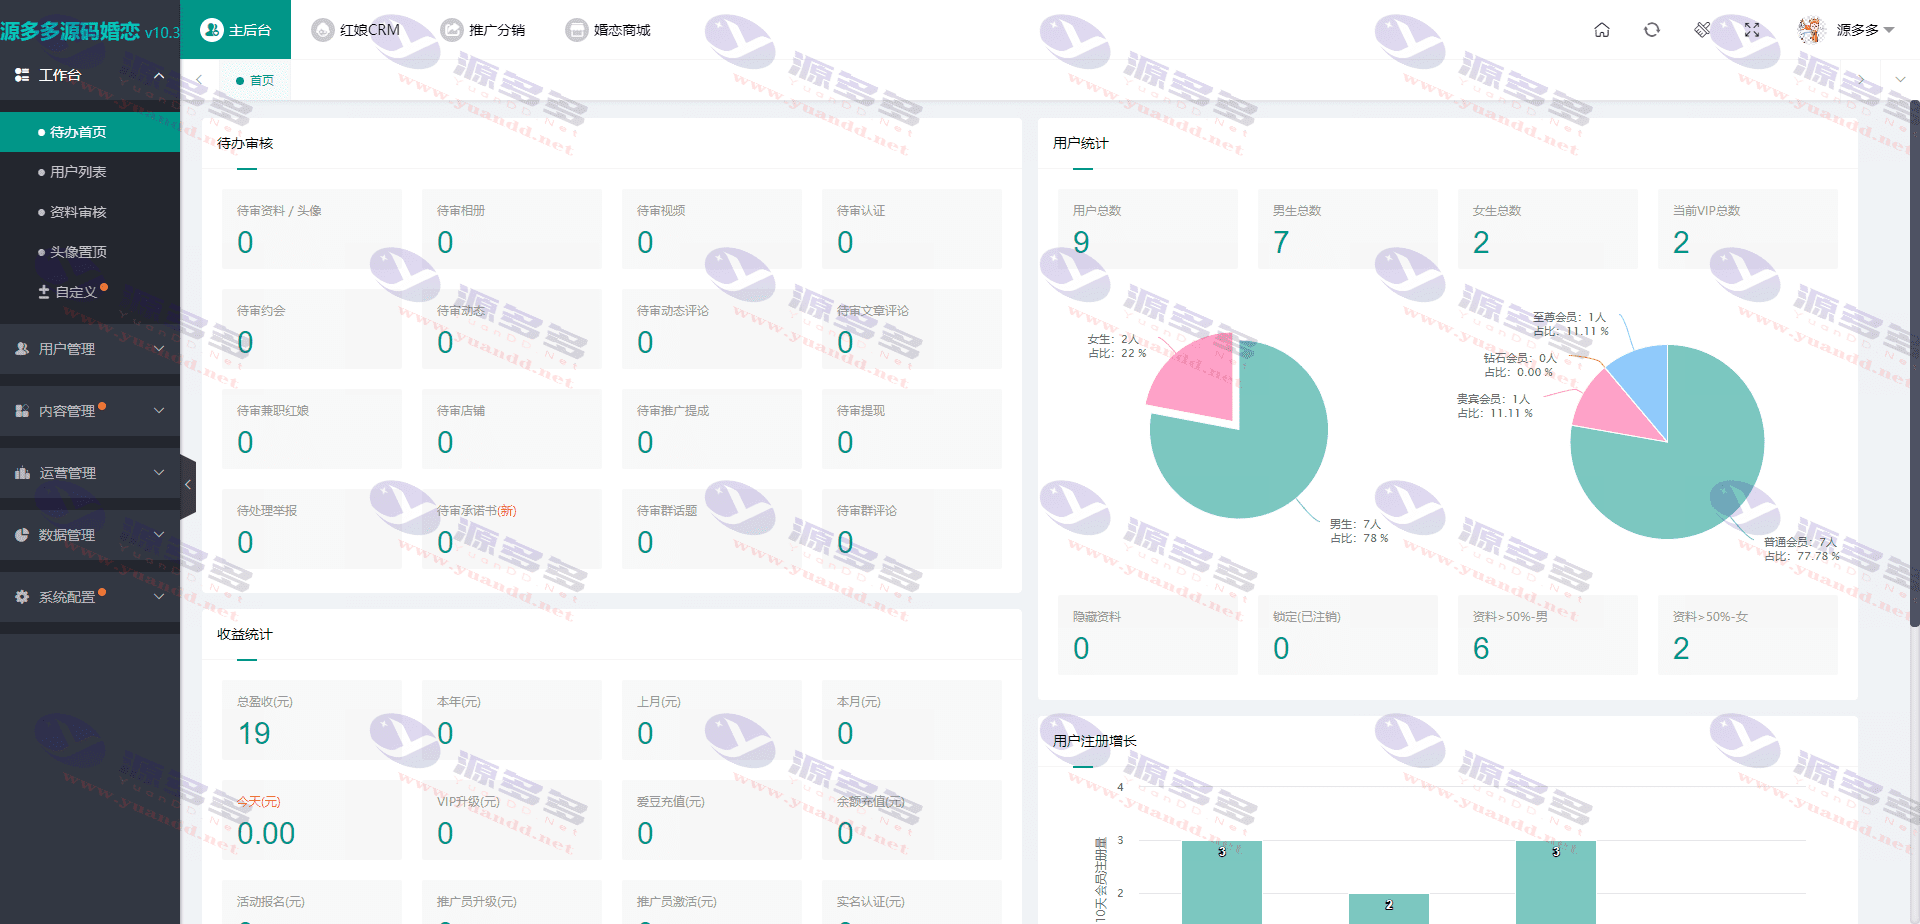Open 头像置顶 in the sidebar
1920x924 pixels.
pyautogui.click(x=90, y=252)
